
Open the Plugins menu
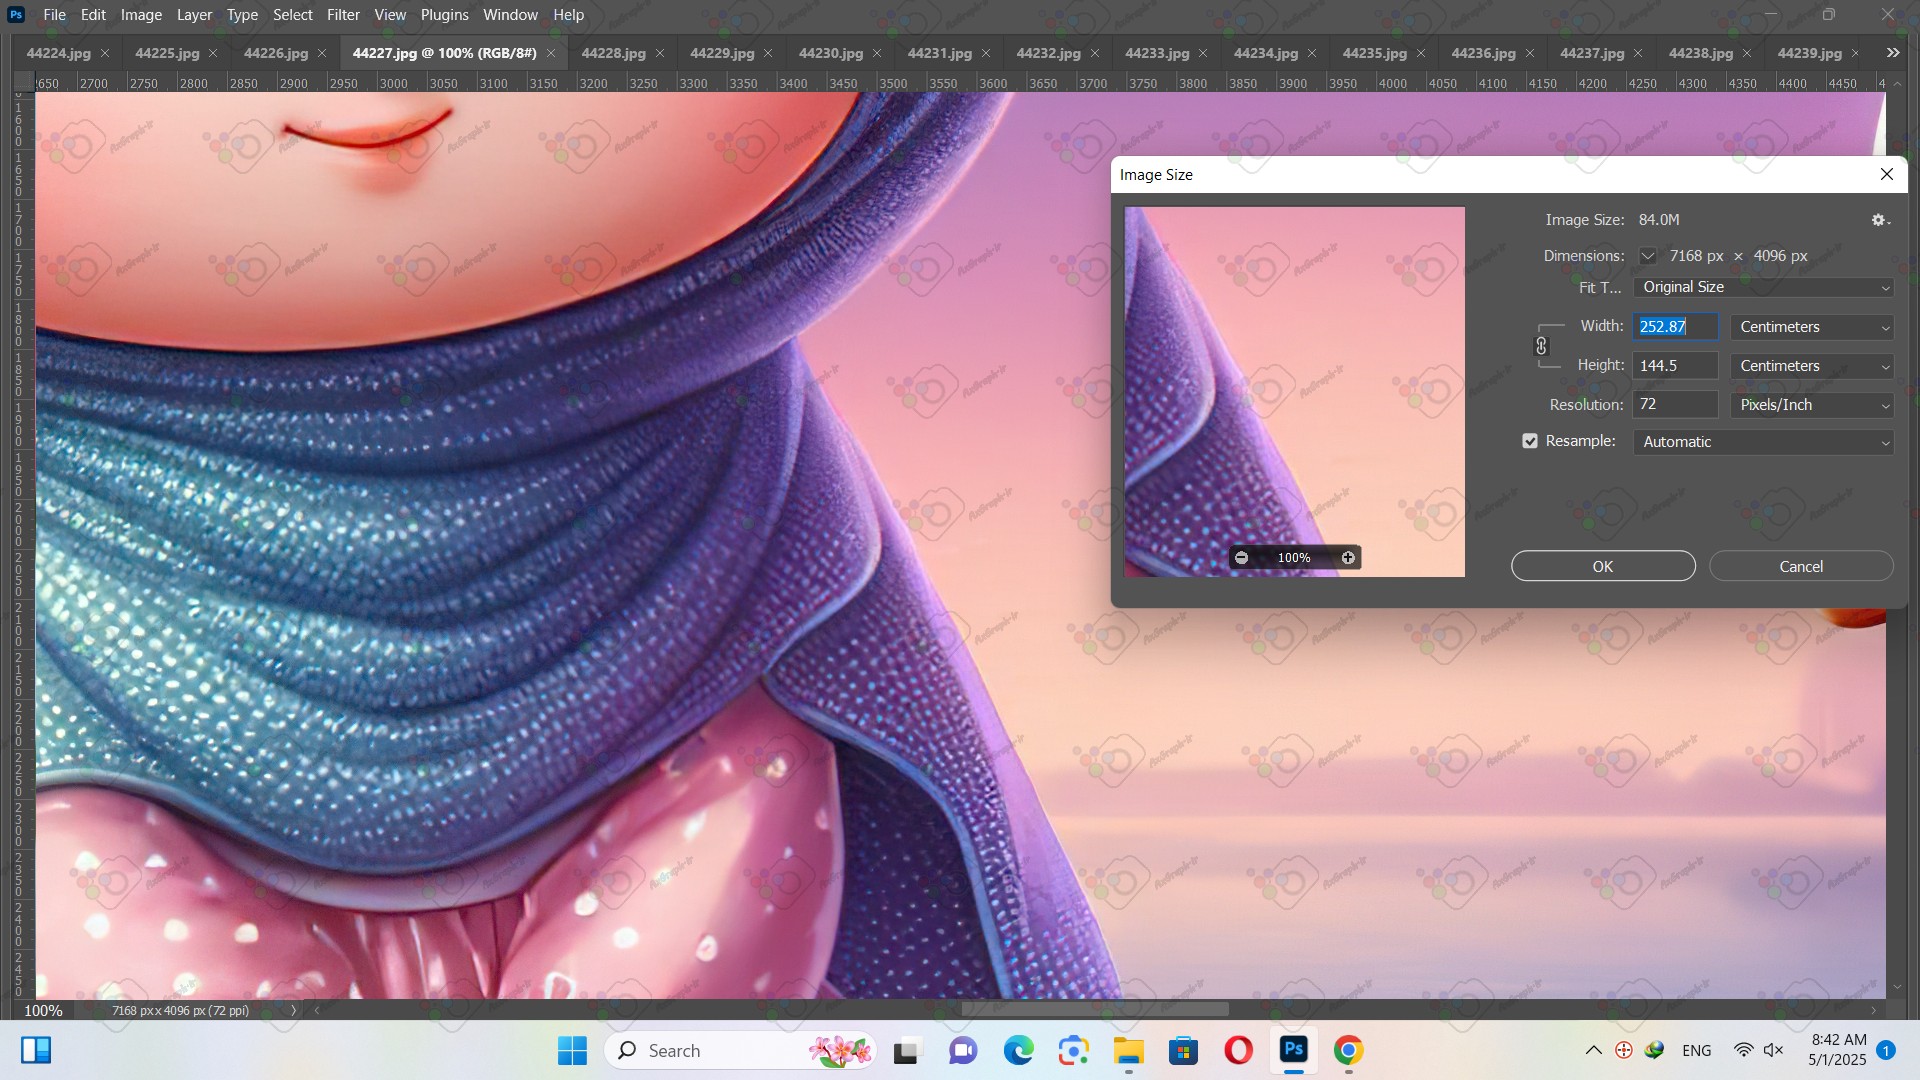click(x=444, y=15)
